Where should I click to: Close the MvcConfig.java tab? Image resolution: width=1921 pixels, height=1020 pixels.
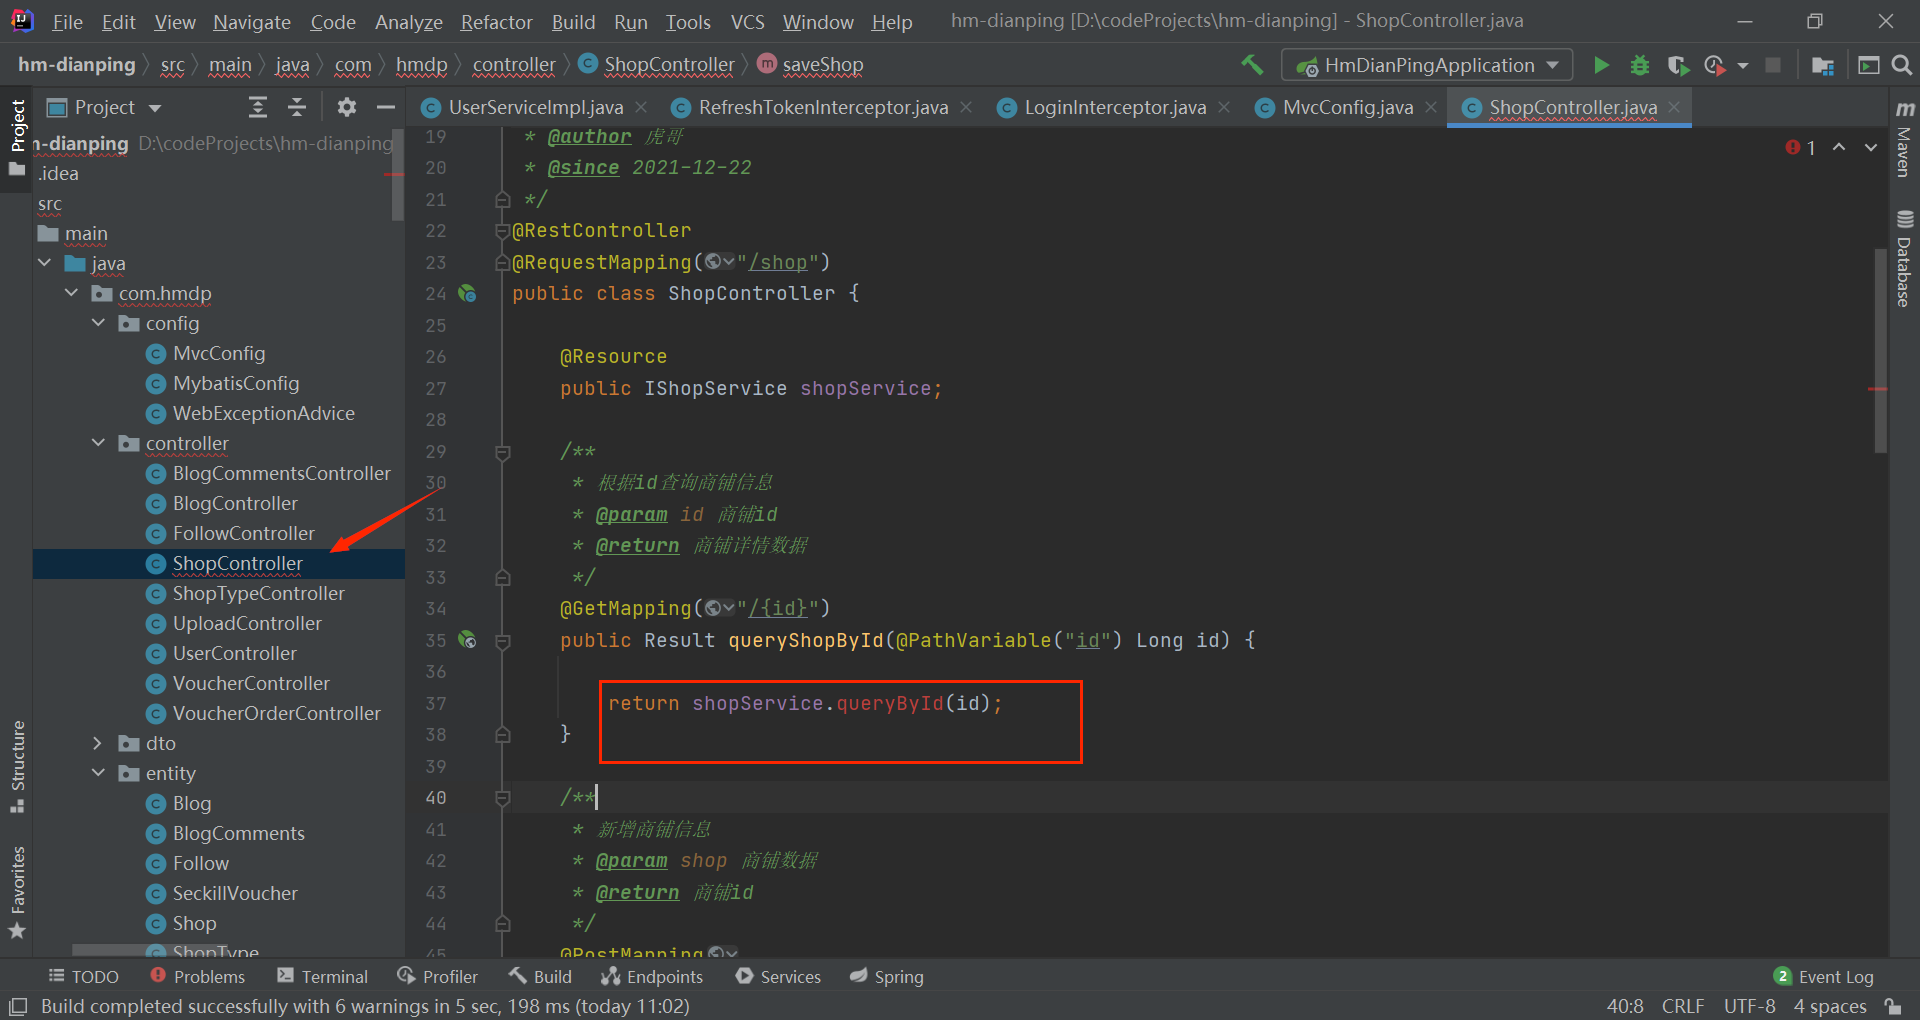(x=1432, y=107)
